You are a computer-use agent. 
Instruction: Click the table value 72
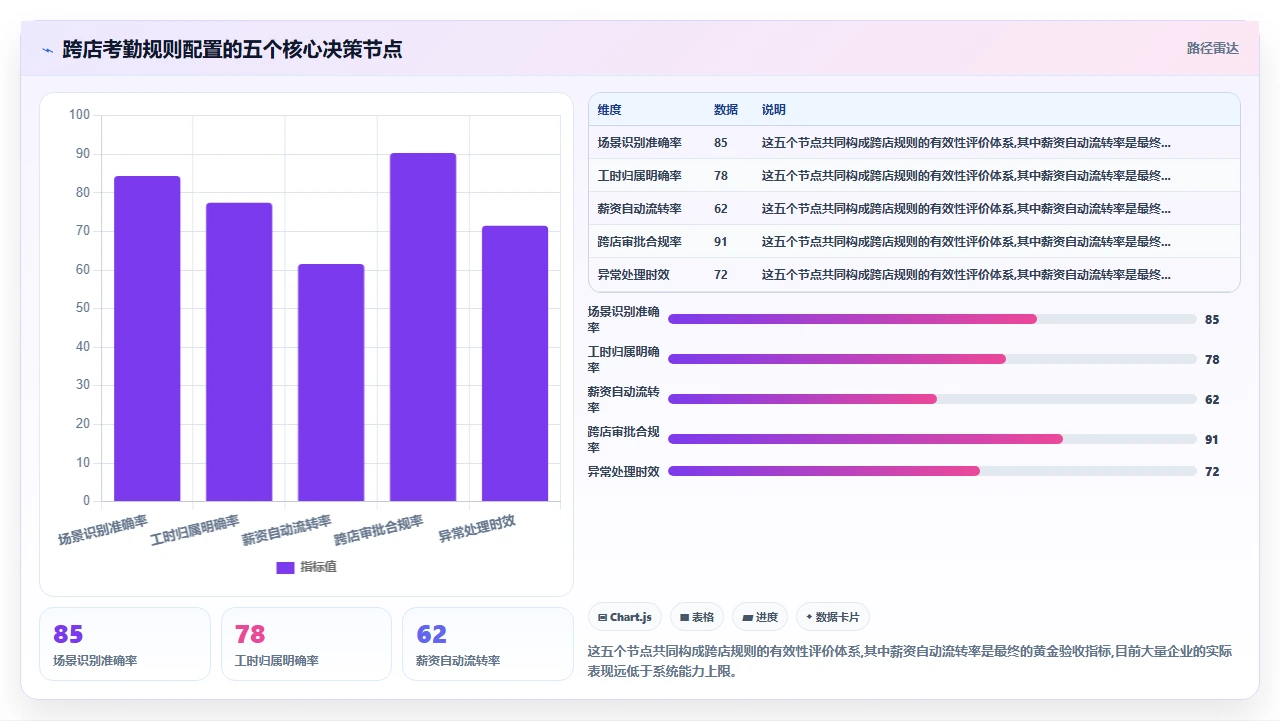721,275
